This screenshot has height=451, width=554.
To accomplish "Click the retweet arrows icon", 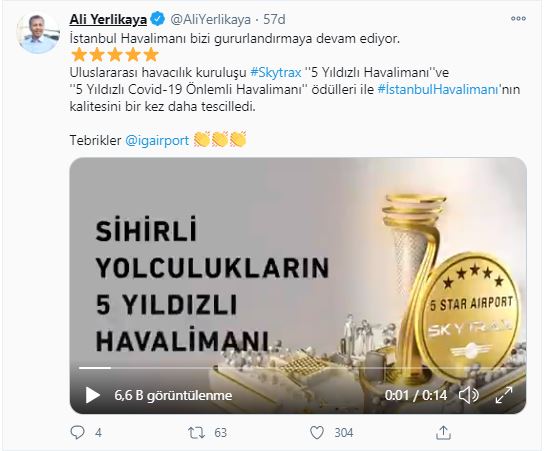I will [196, 433].
